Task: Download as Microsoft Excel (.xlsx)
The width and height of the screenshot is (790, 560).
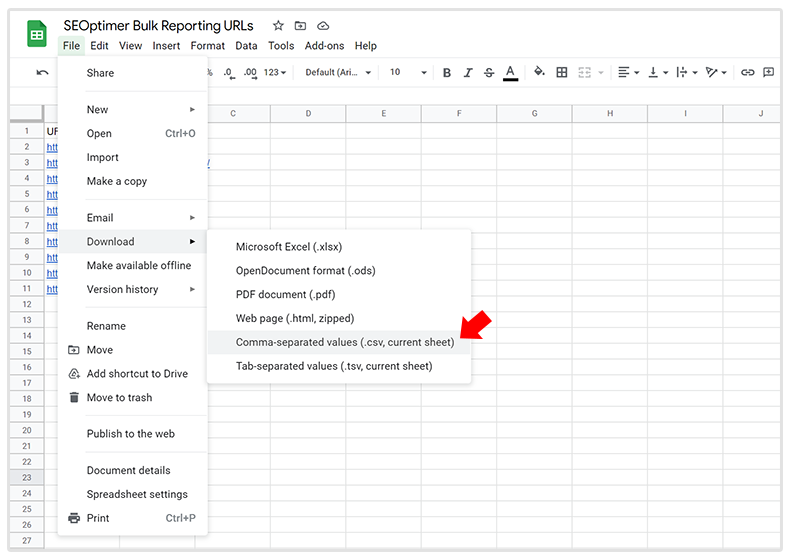Action: [x=339, y=247]
